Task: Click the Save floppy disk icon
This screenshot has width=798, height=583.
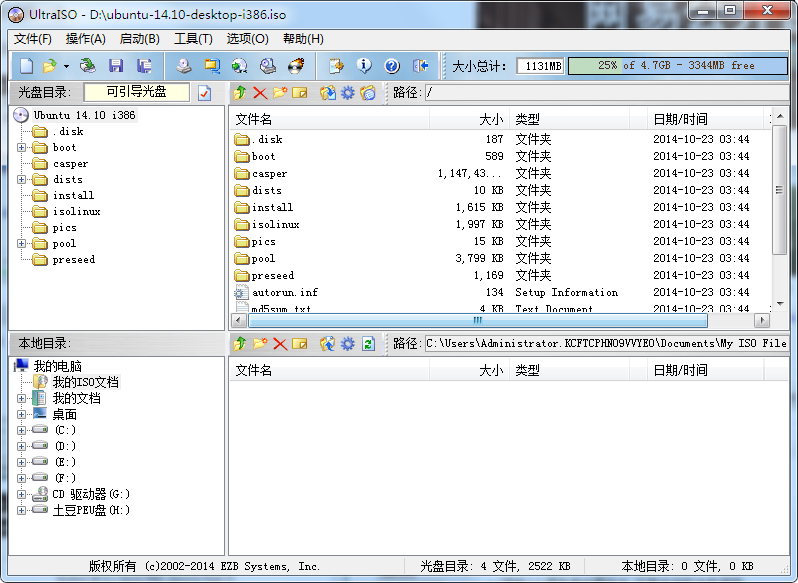Action: (x=116, y=66)
